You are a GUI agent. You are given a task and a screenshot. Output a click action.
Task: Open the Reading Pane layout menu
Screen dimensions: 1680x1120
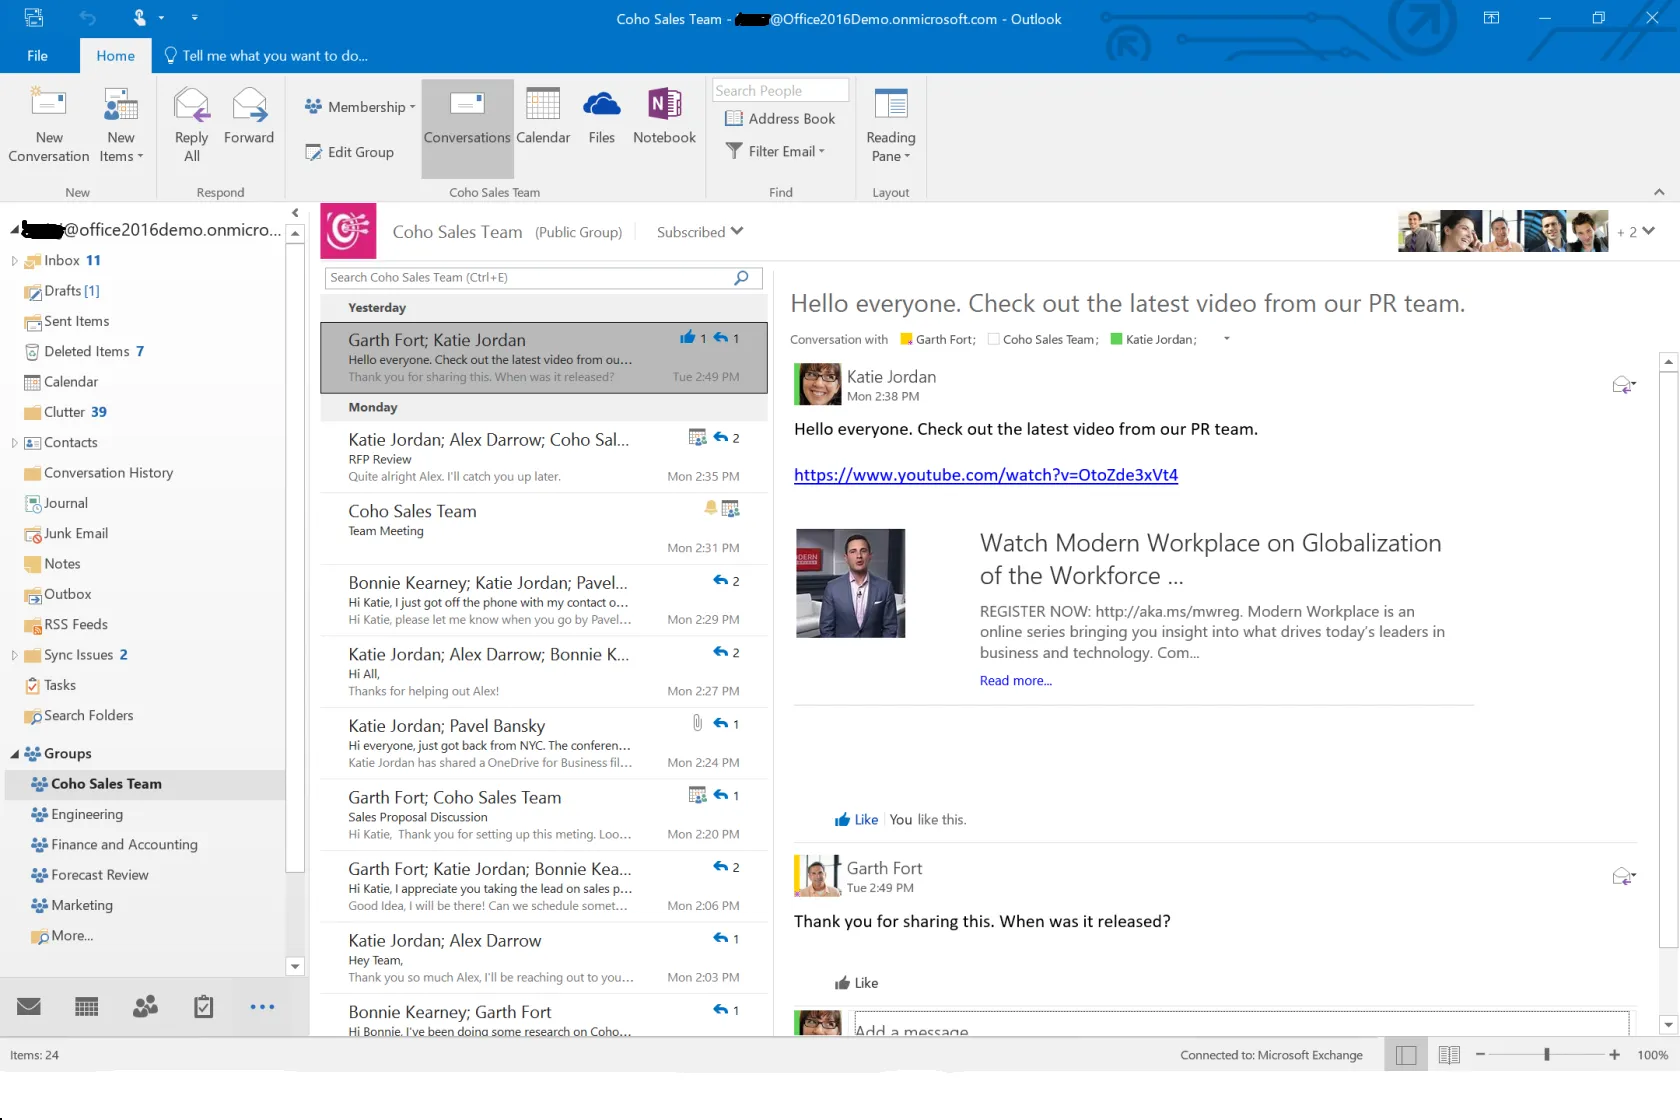pos(890,125)
